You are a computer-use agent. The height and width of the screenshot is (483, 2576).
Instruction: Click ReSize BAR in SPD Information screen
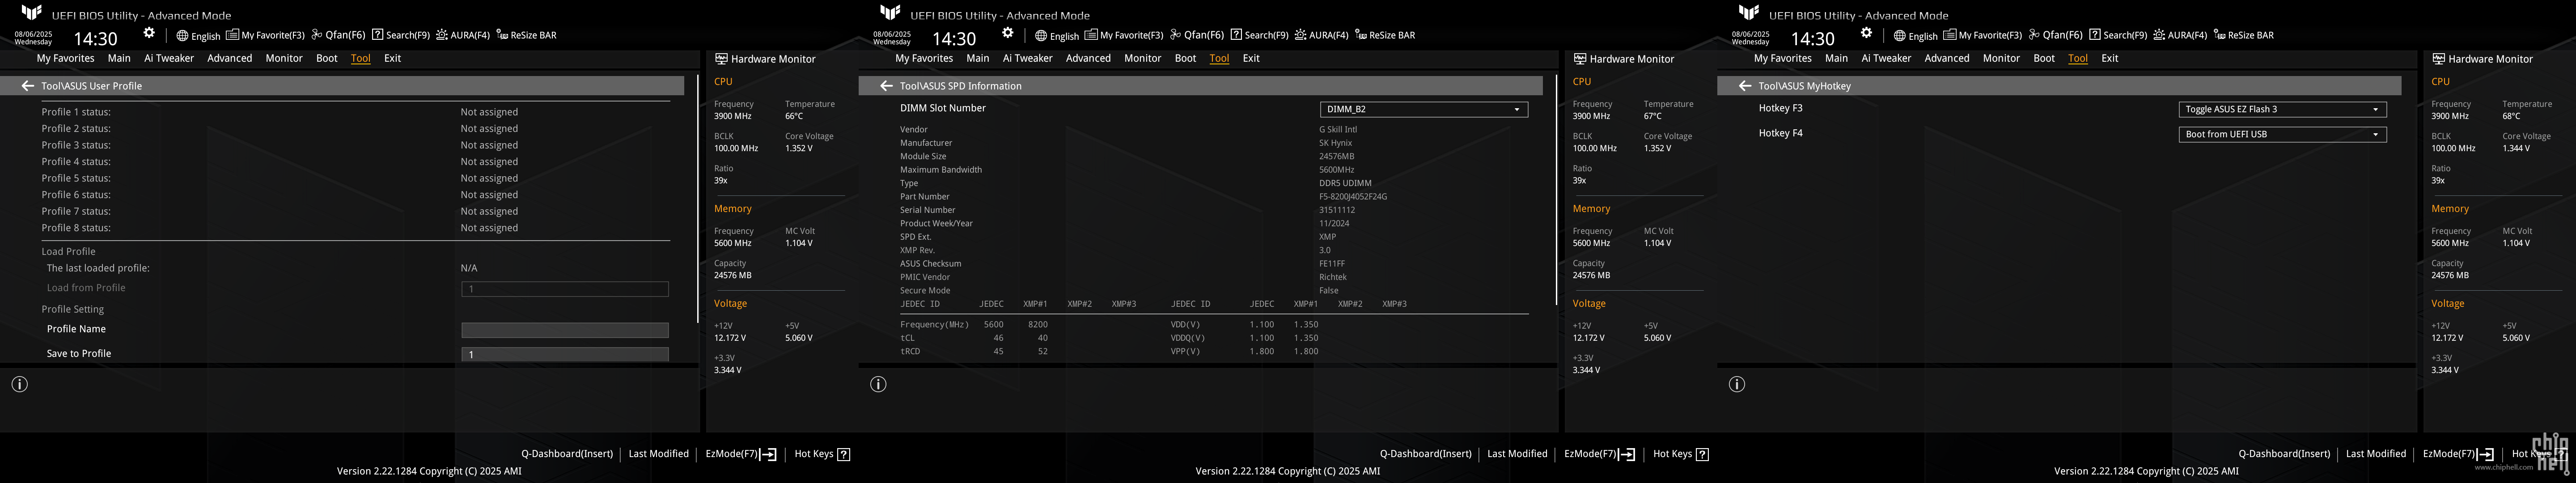(1385, 35)
